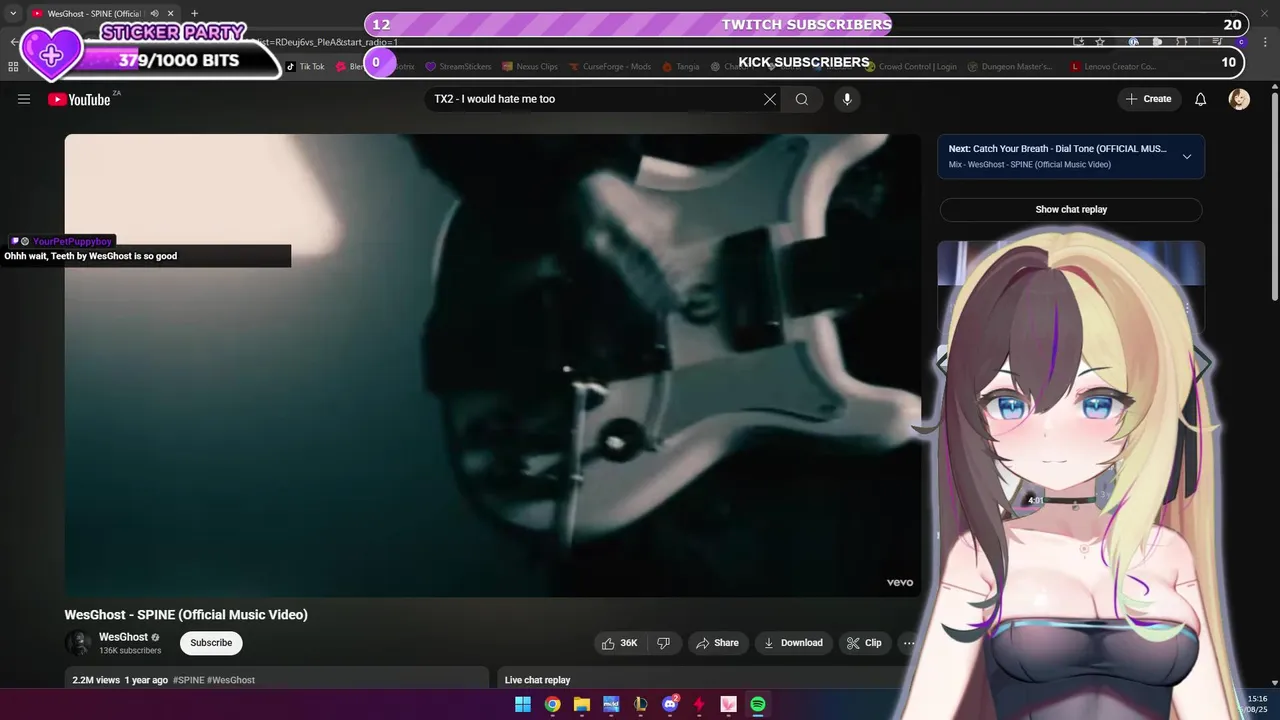Subscribe to the WesGhost channel
Image resolution: width=1280 pixels, height=720 pixels.
coord(211,643)
